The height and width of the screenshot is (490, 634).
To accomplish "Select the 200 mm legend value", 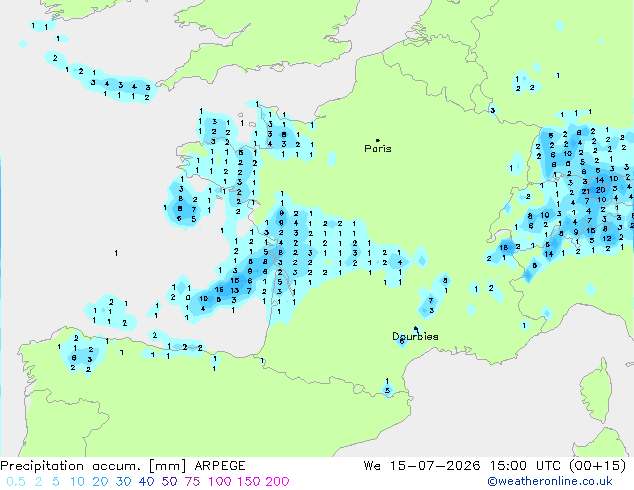I will [277, 482].
